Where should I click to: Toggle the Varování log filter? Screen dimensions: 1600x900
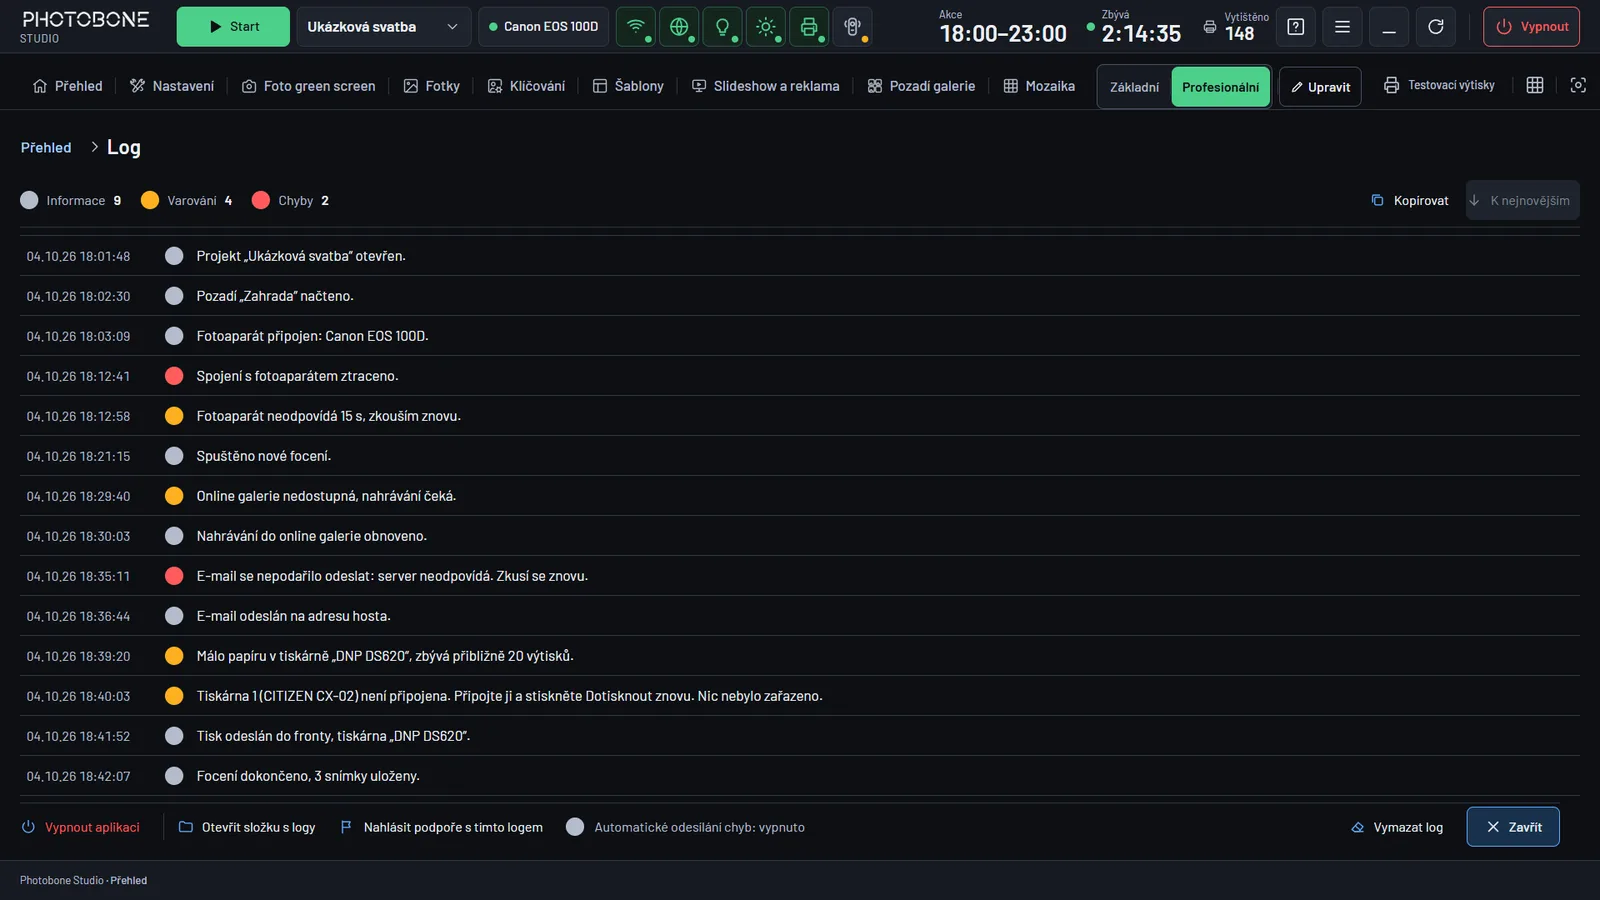click(187, 201)
